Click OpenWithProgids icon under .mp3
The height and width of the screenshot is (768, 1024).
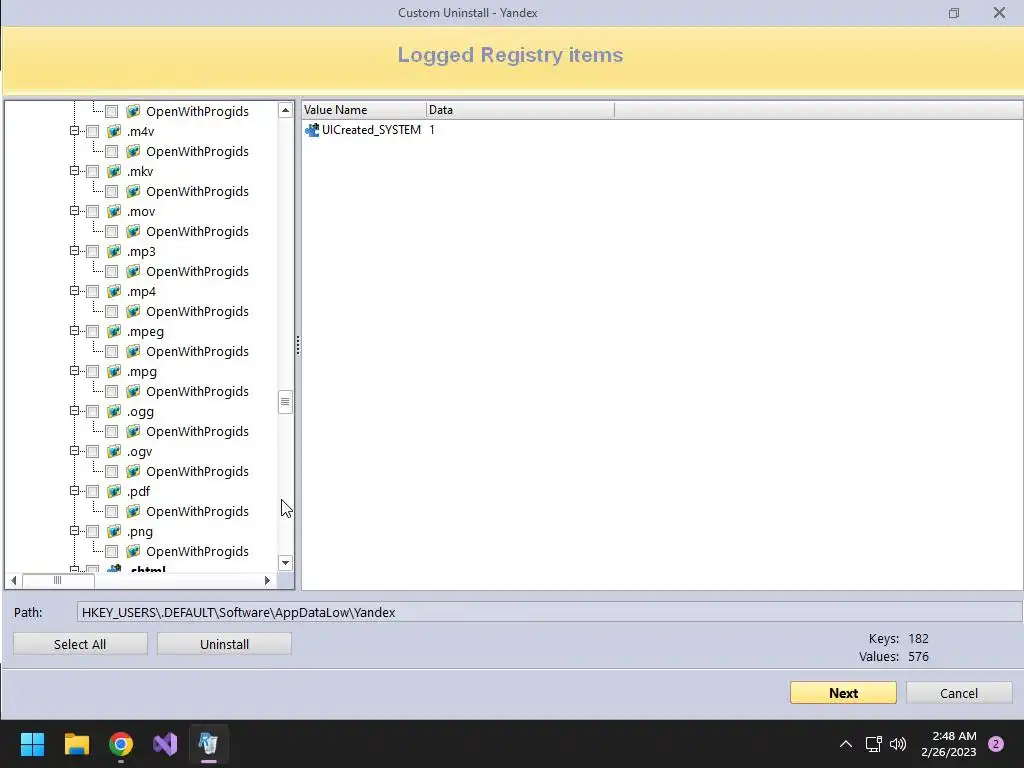[133, 271]
